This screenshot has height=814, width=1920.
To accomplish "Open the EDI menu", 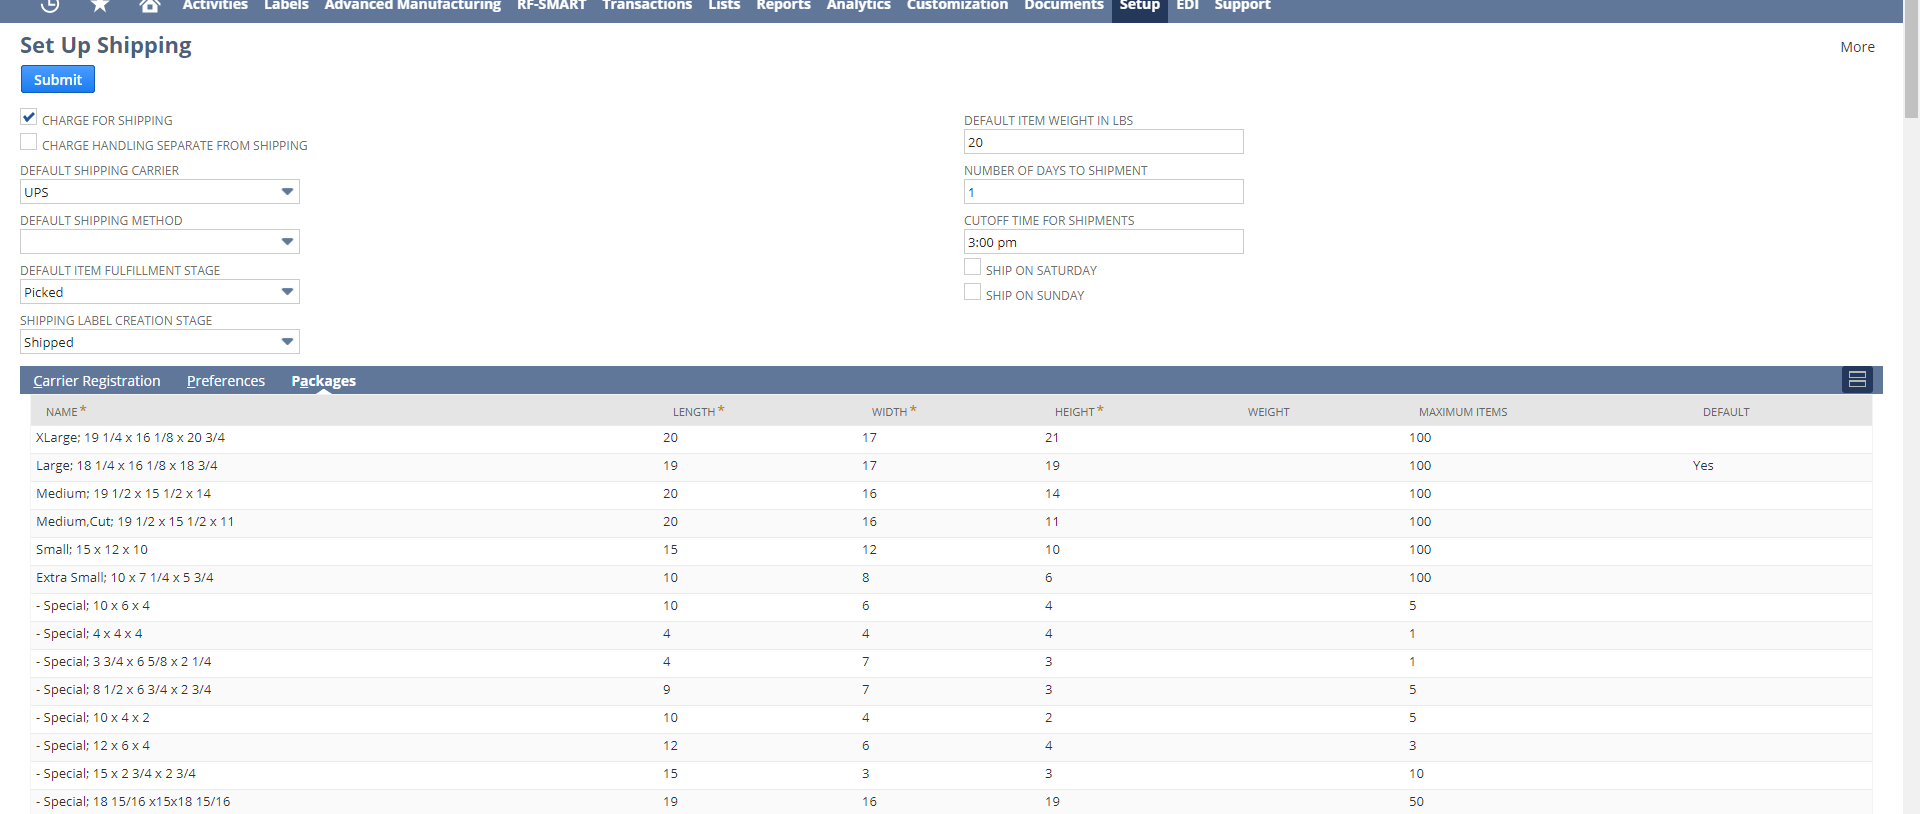I will click(x=1187, y=6).
